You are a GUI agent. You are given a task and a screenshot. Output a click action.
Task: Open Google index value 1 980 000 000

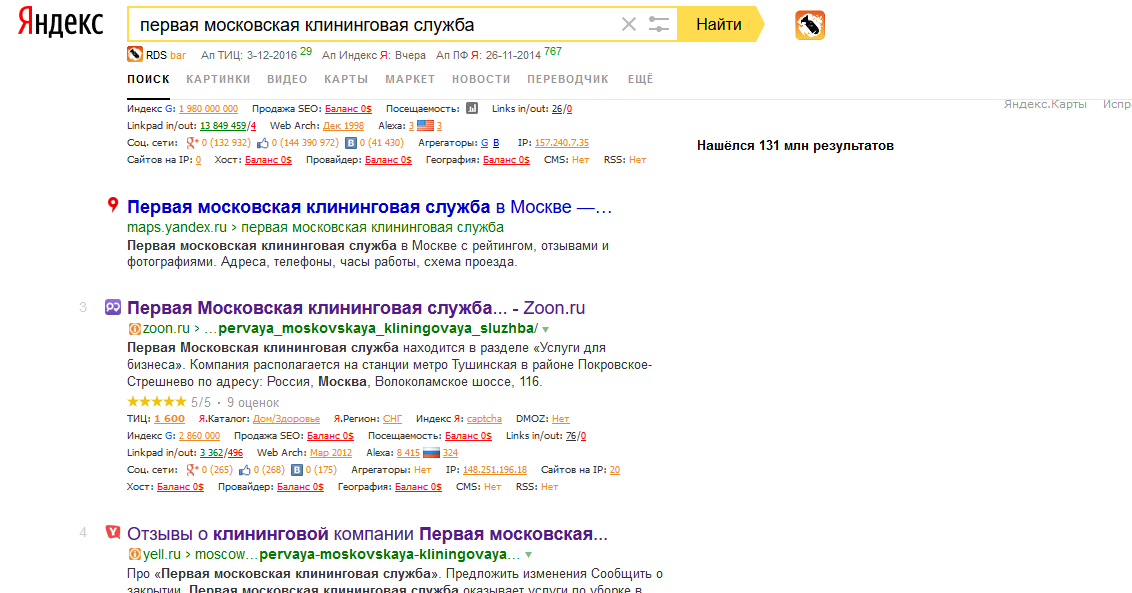(208, 109)
